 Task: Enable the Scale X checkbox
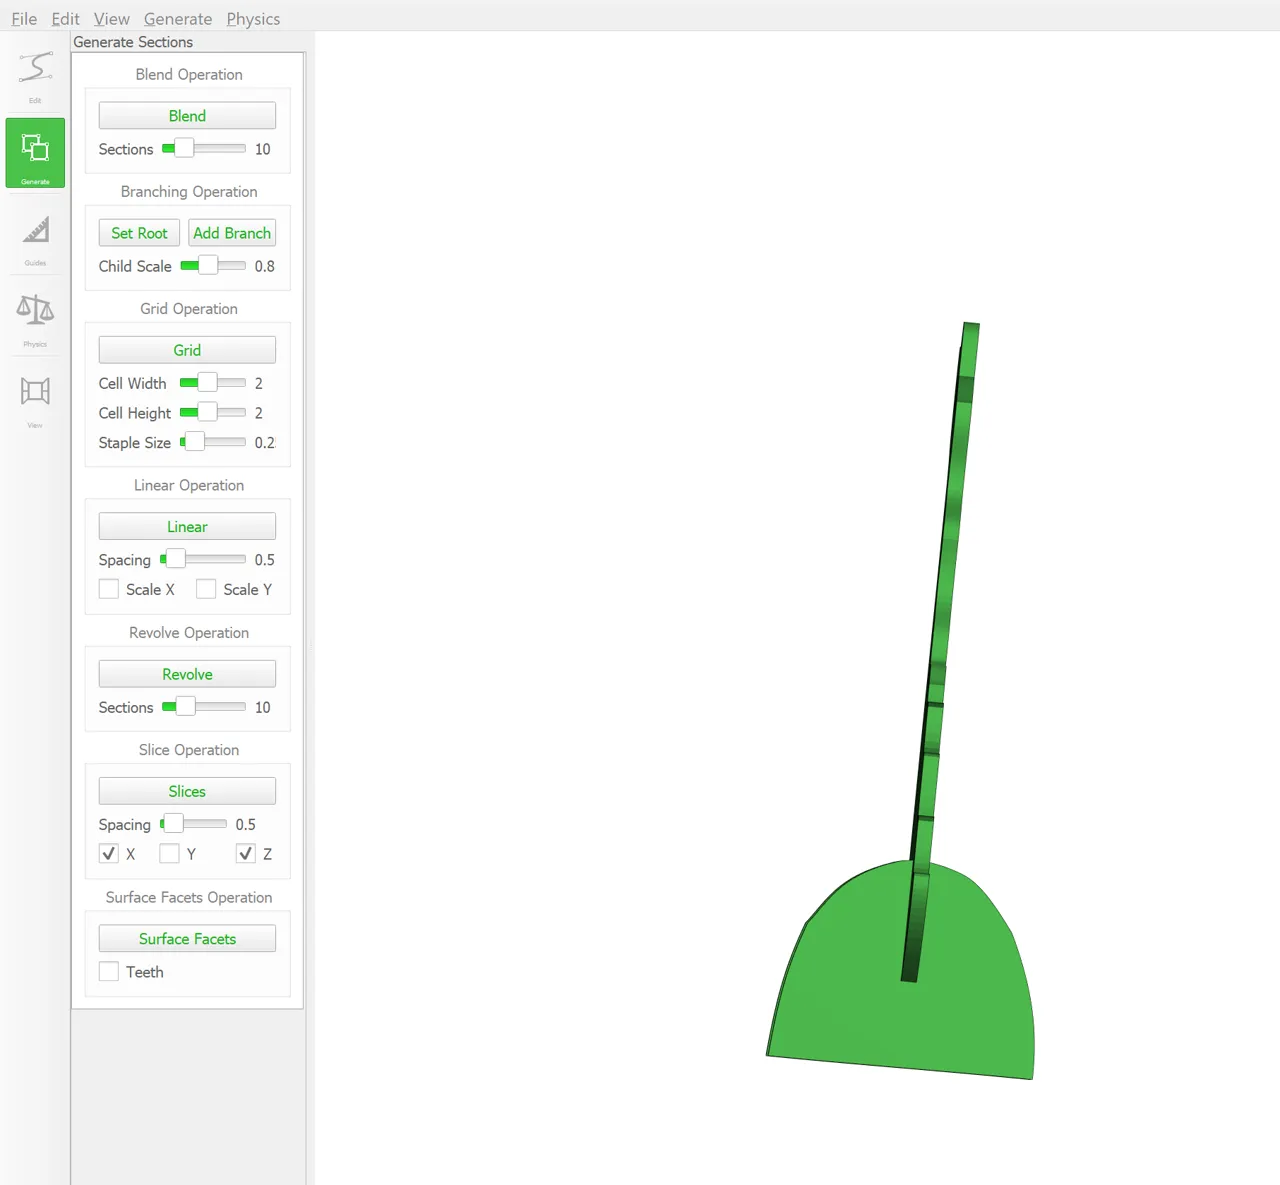point(109,589)
